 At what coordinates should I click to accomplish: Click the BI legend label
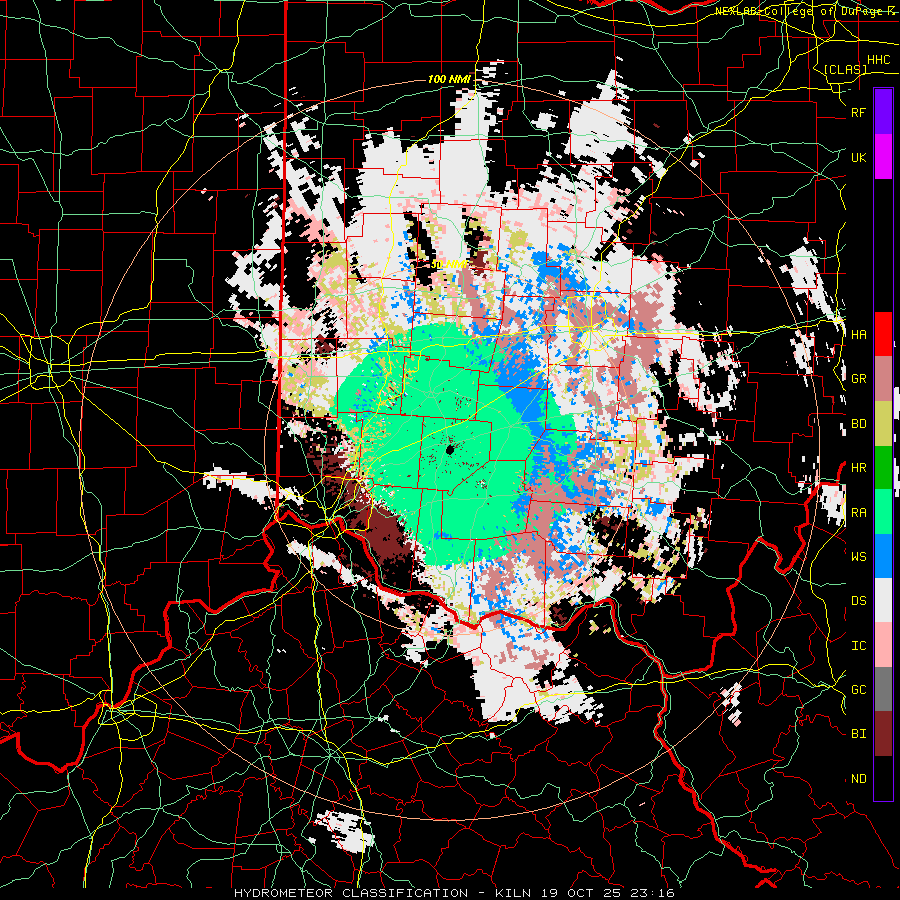[858, 734]
